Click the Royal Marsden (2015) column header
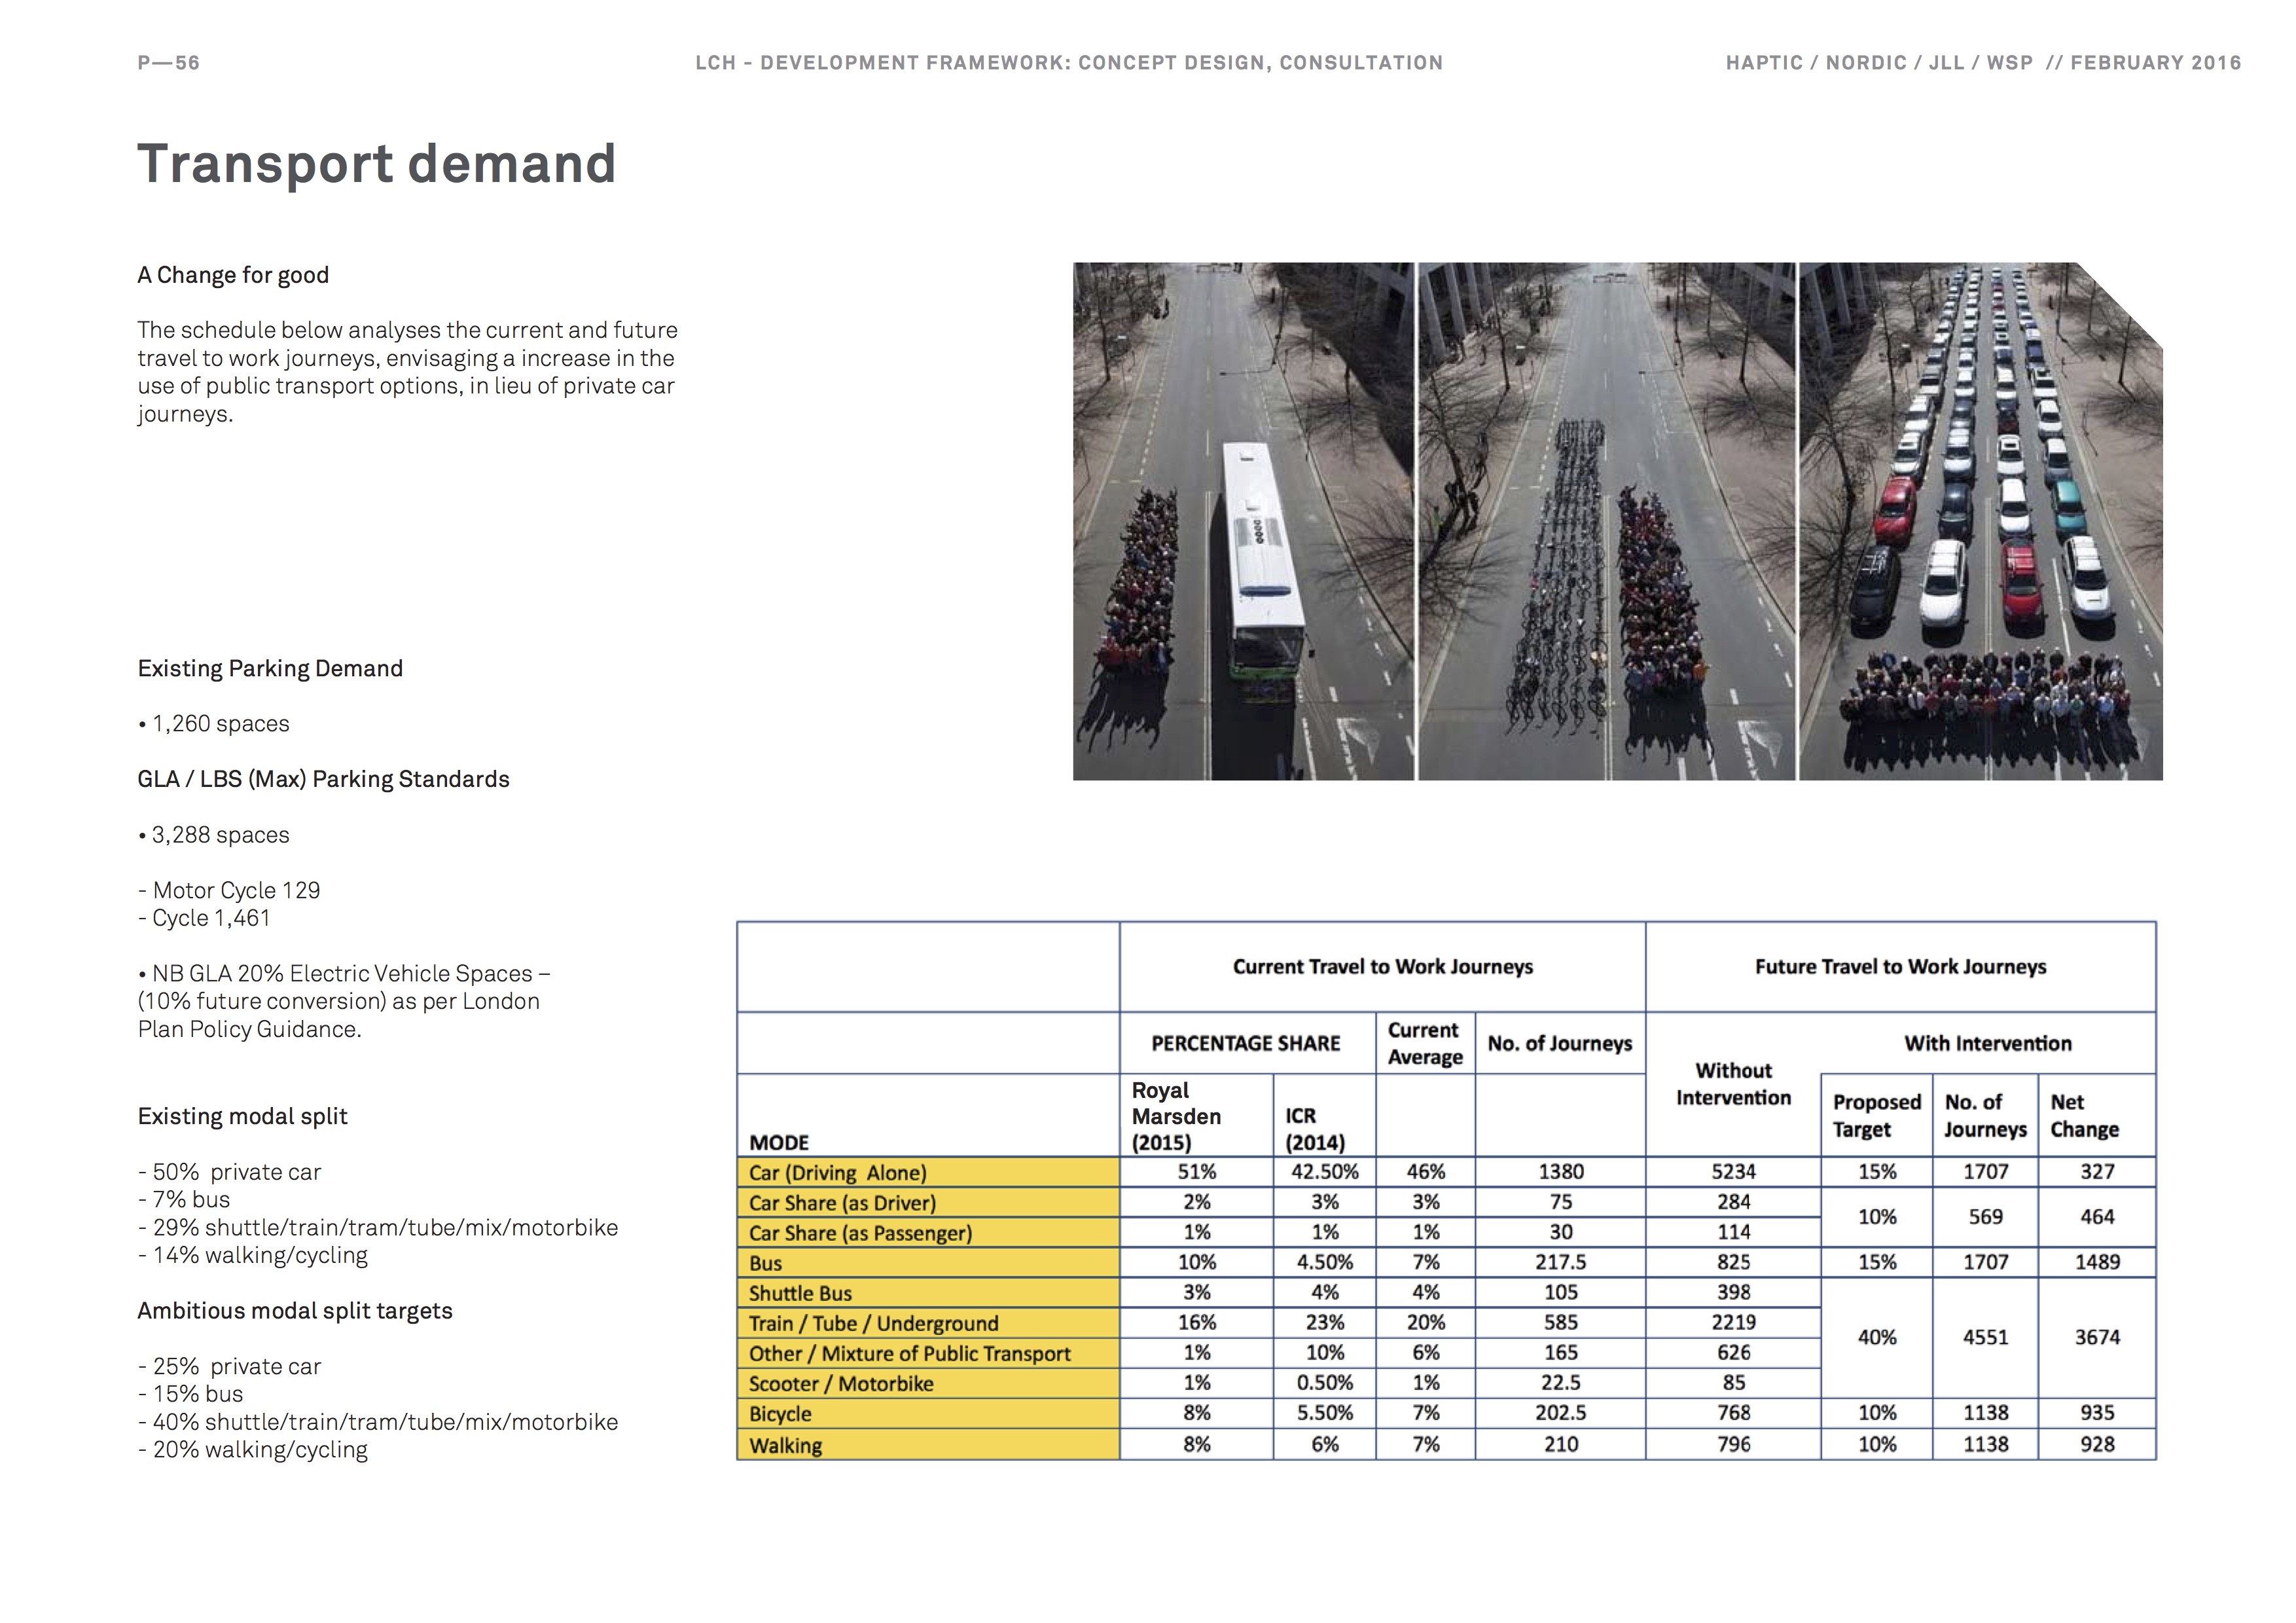This screenshot has height=1623, width=2296. point(1176,1116)
